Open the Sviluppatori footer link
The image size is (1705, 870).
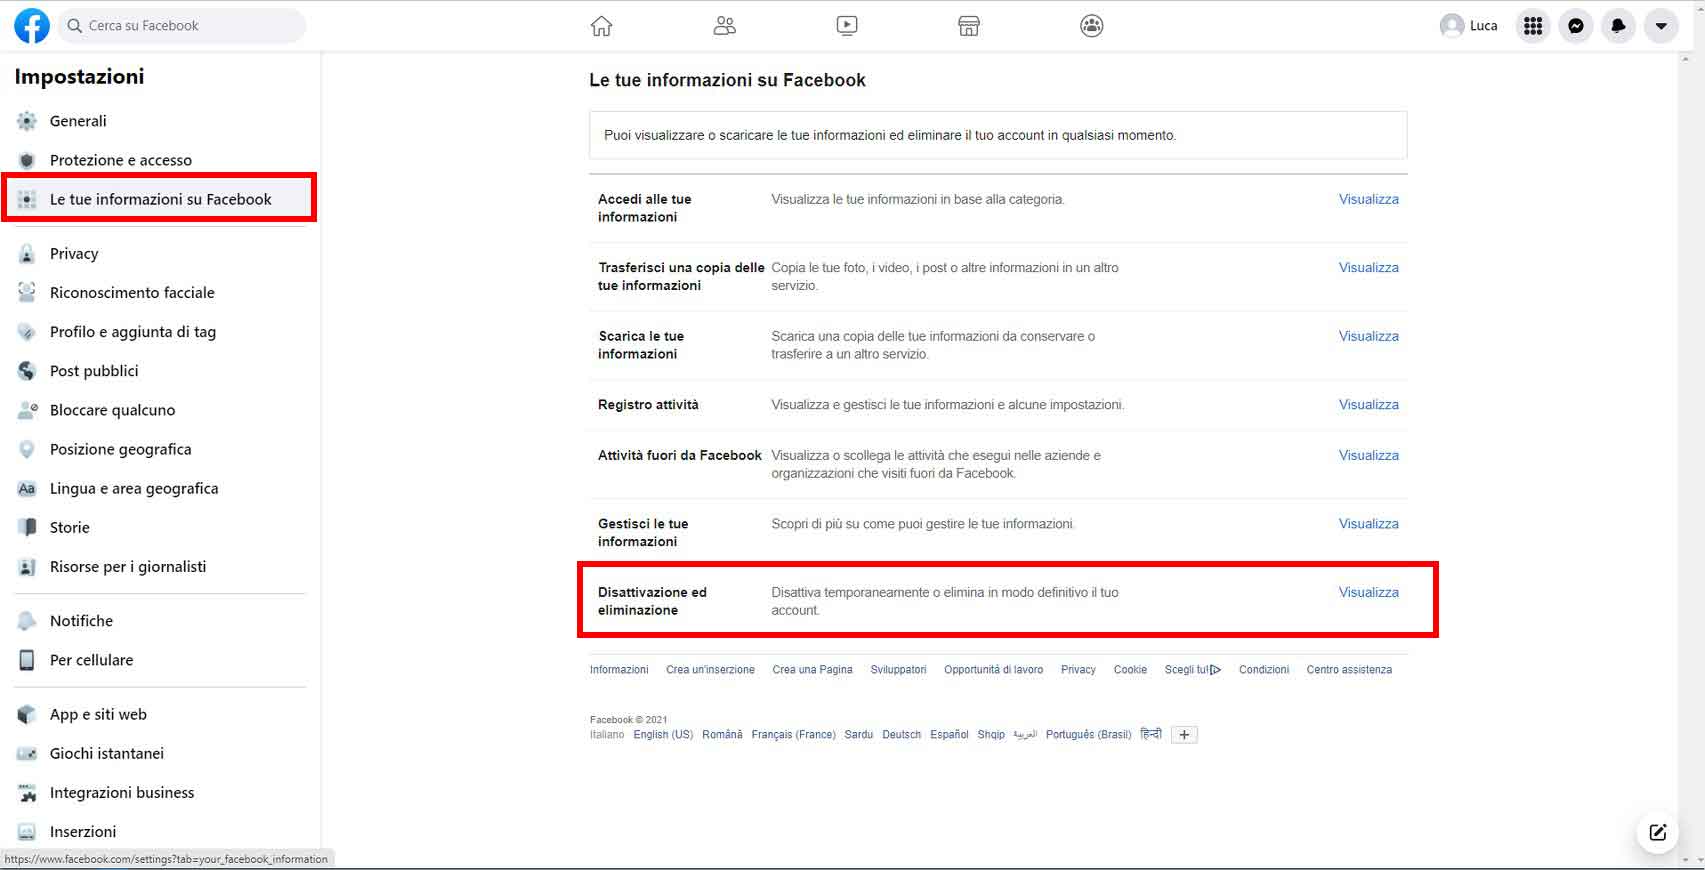[x=898, y=670]
